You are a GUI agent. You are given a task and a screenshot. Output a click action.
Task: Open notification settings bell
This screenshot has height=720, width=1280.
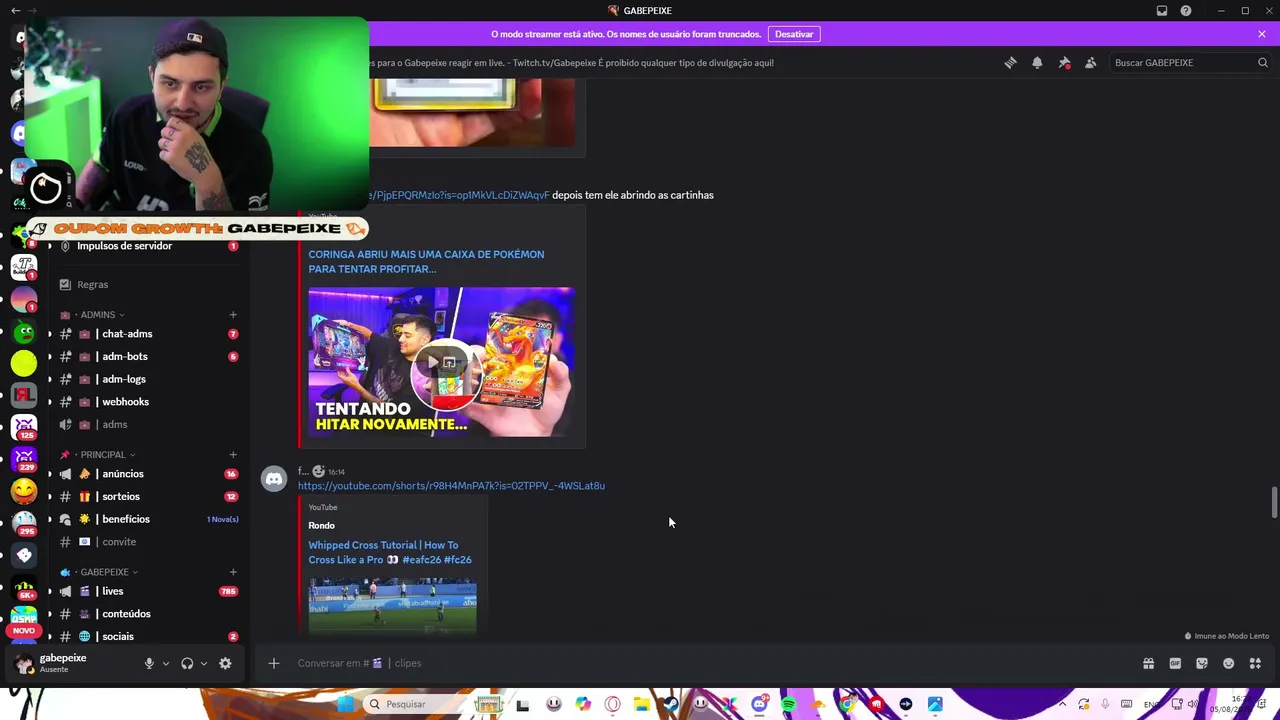coord(1037,63)
